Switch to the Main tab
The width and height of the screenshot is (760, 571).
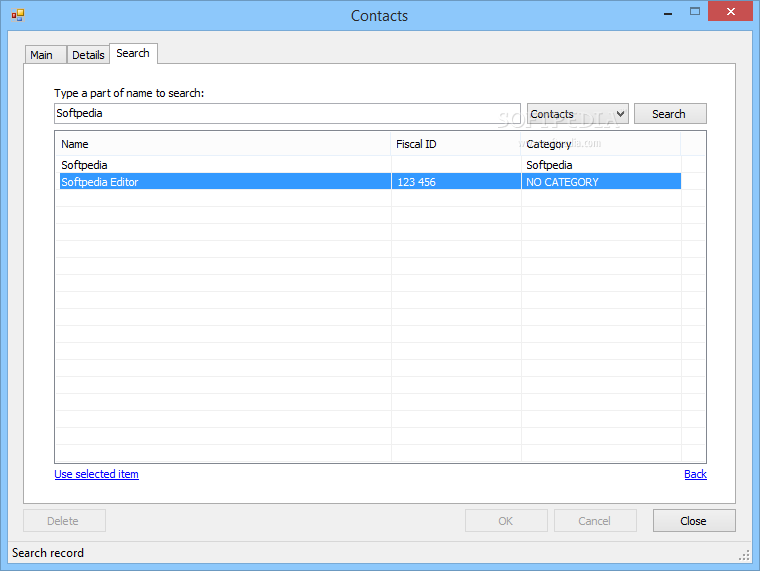coord(46,55)
